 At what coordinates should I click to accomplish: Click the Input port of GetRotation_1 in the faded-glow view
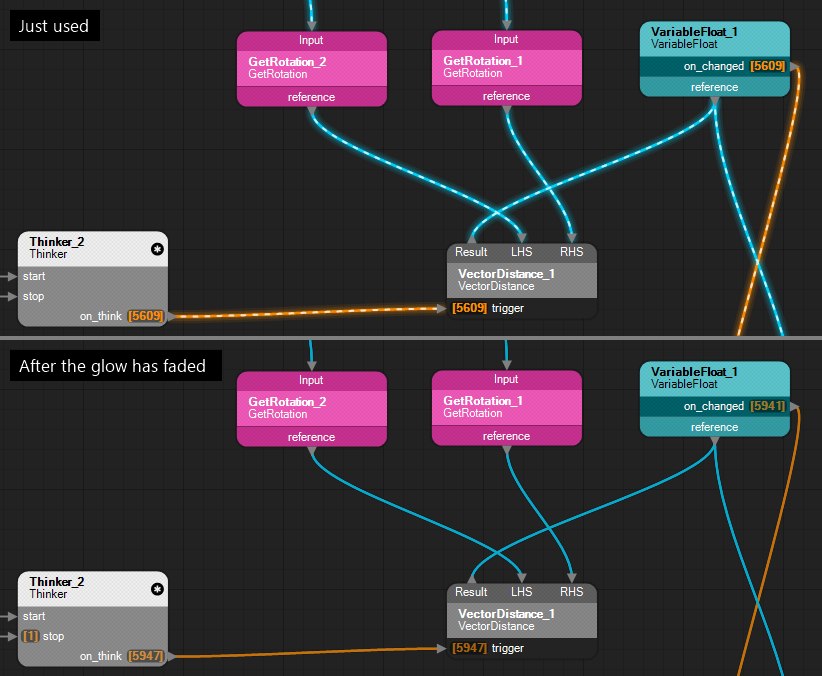(x=506, y=379)
